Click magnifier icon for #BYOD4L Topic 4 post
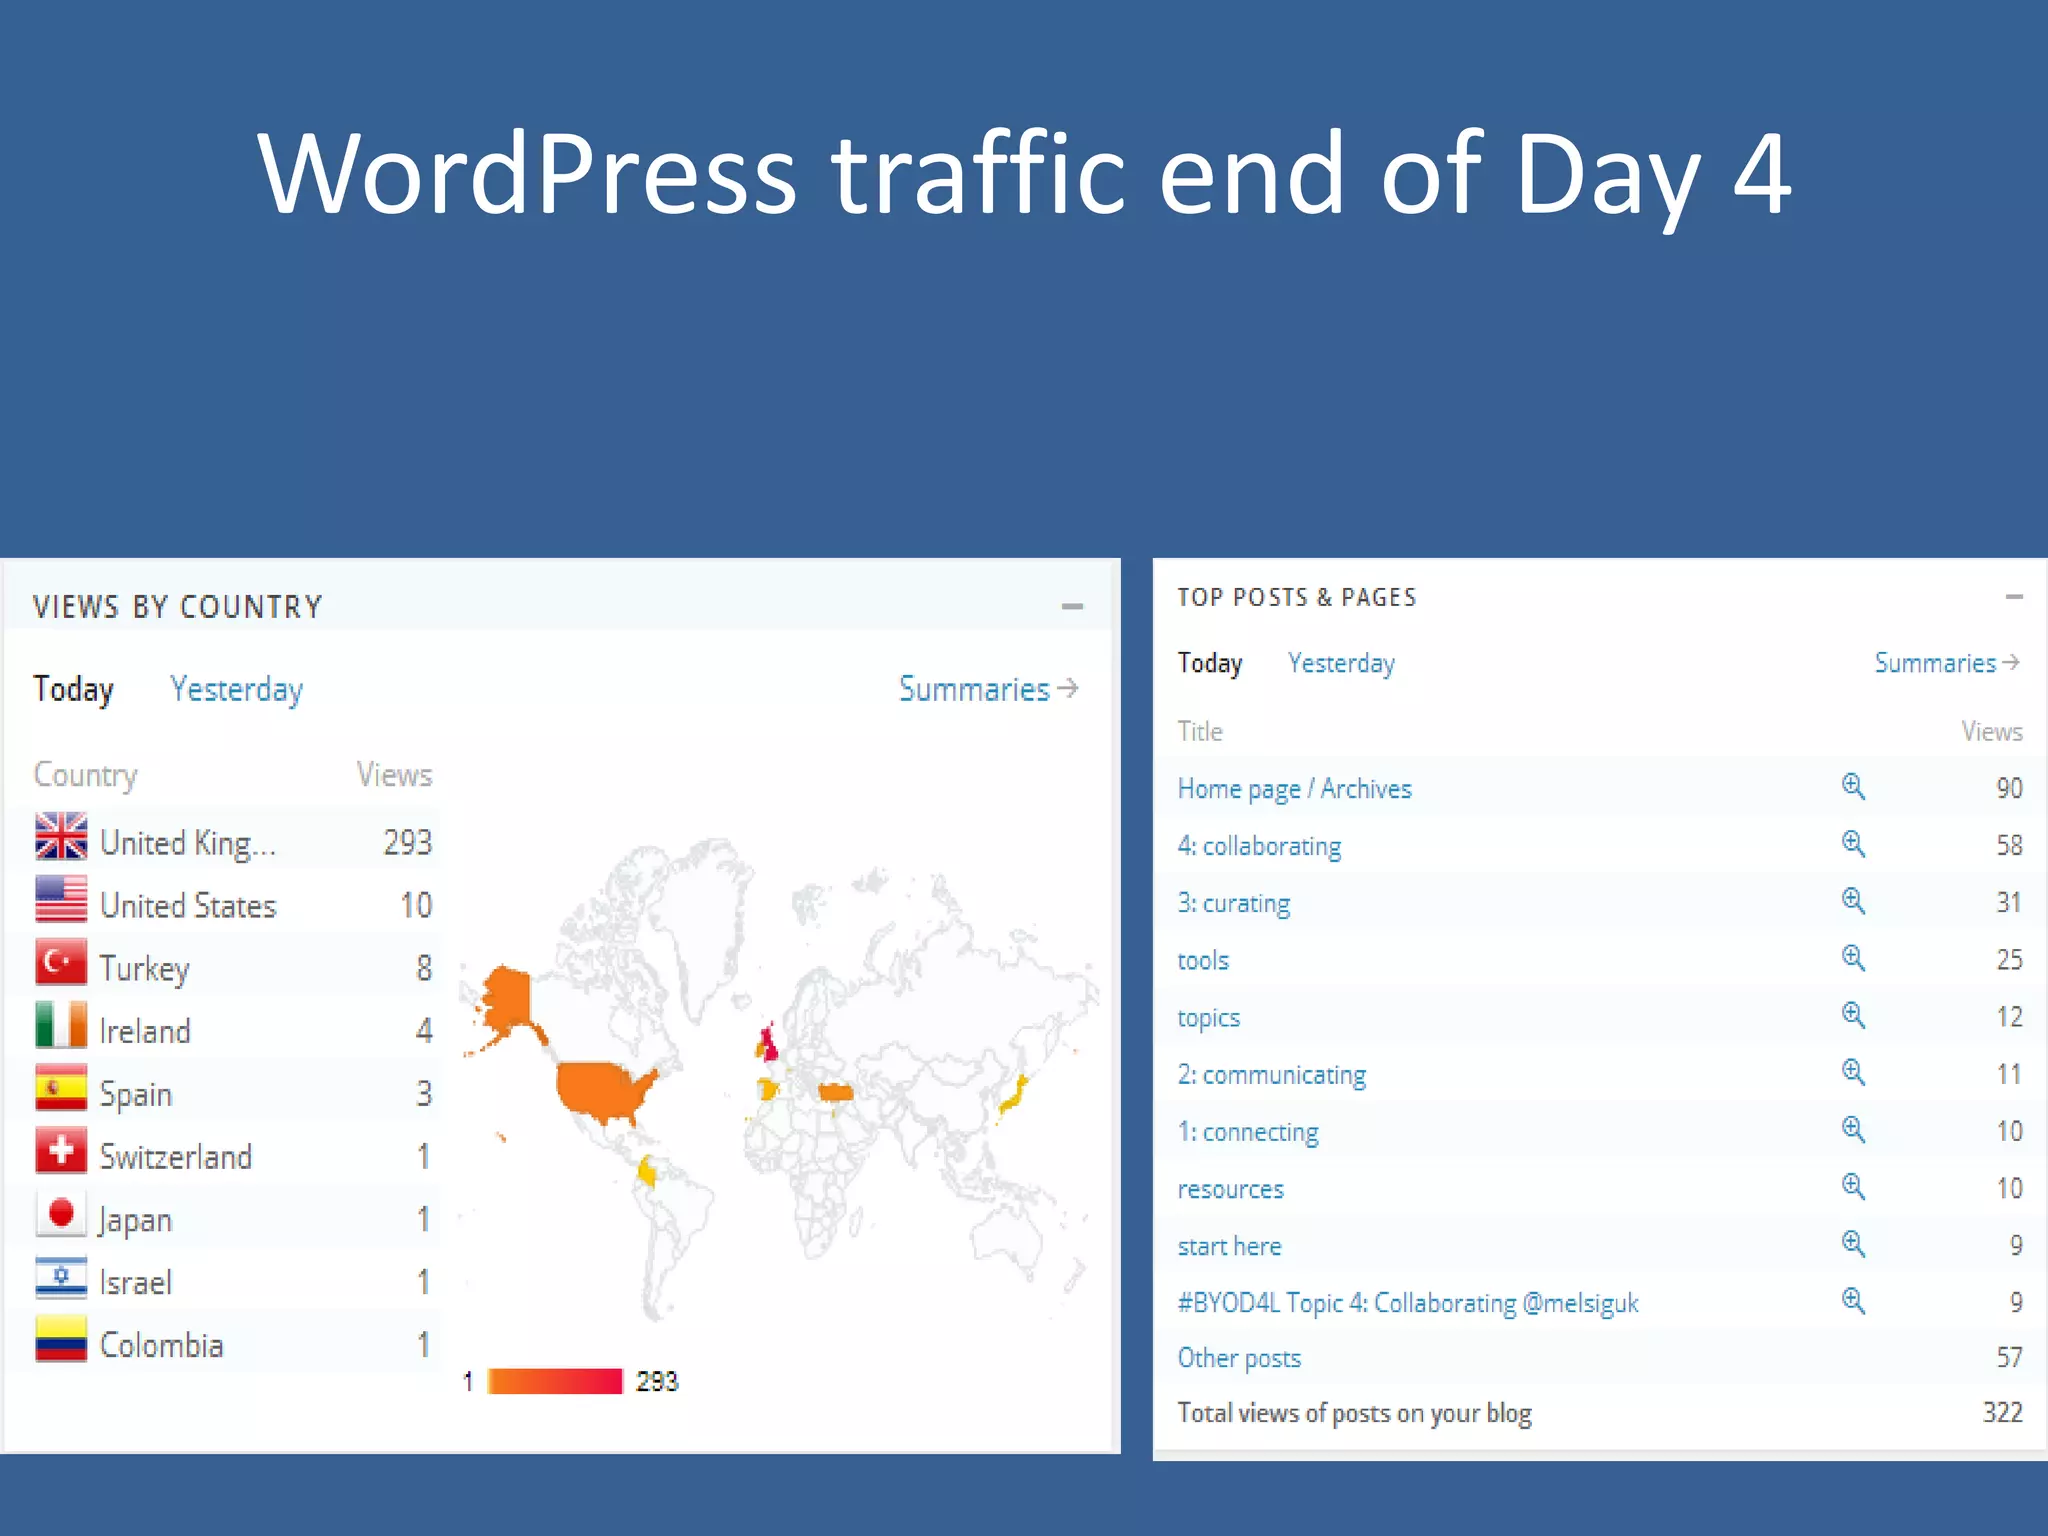The width and height of the screenshot is (2048, 1536). coord(1853,1301)
